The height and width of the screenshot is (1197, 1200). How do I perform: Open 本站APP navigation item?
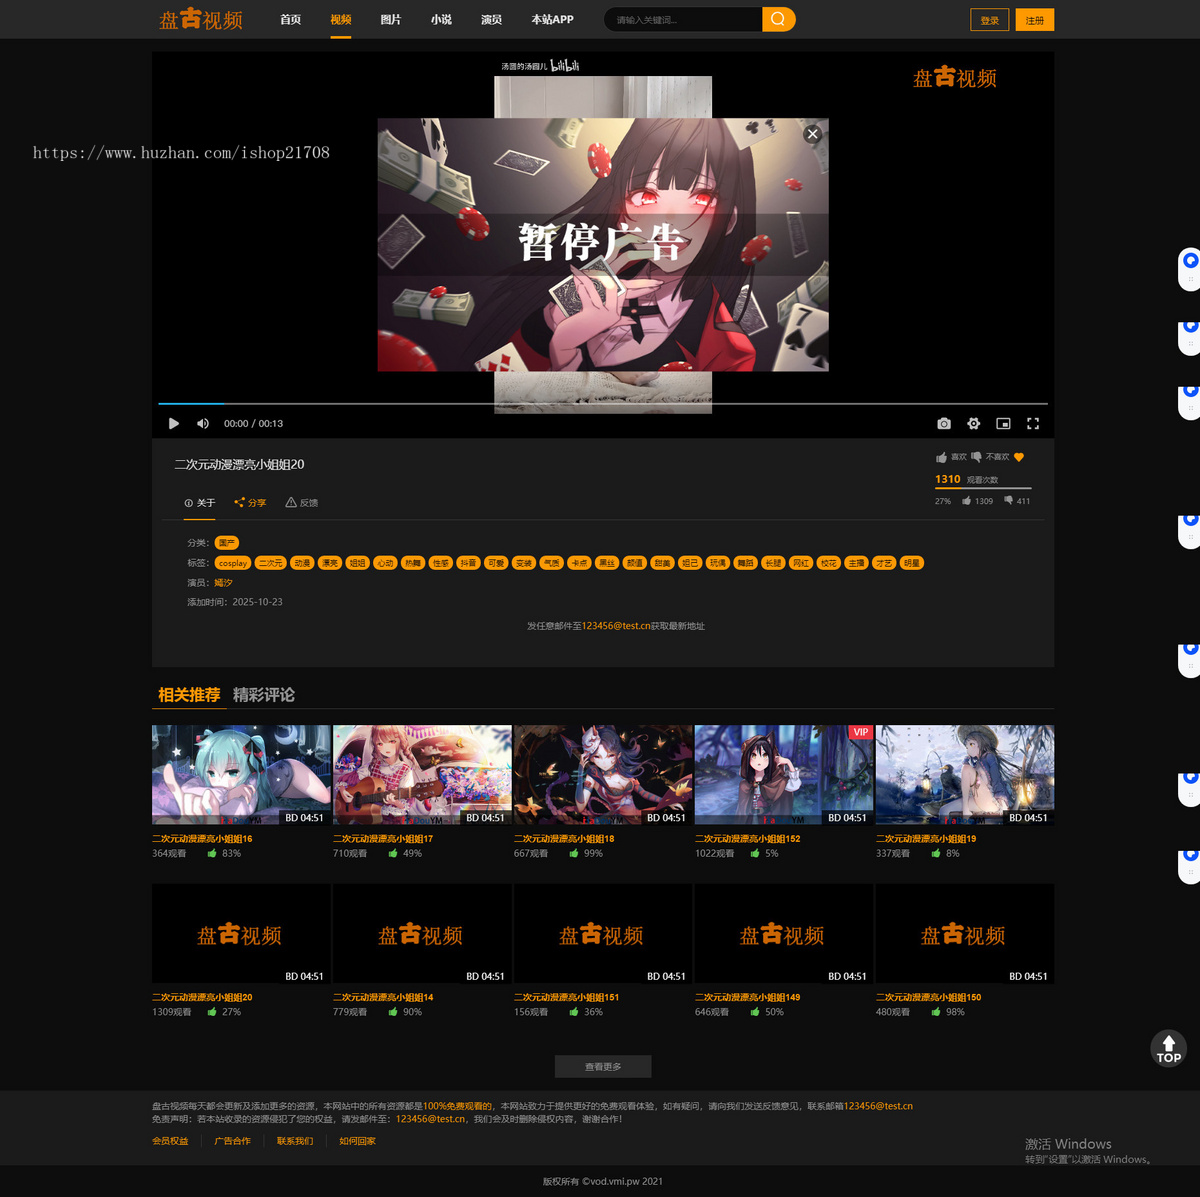point(552,19)
